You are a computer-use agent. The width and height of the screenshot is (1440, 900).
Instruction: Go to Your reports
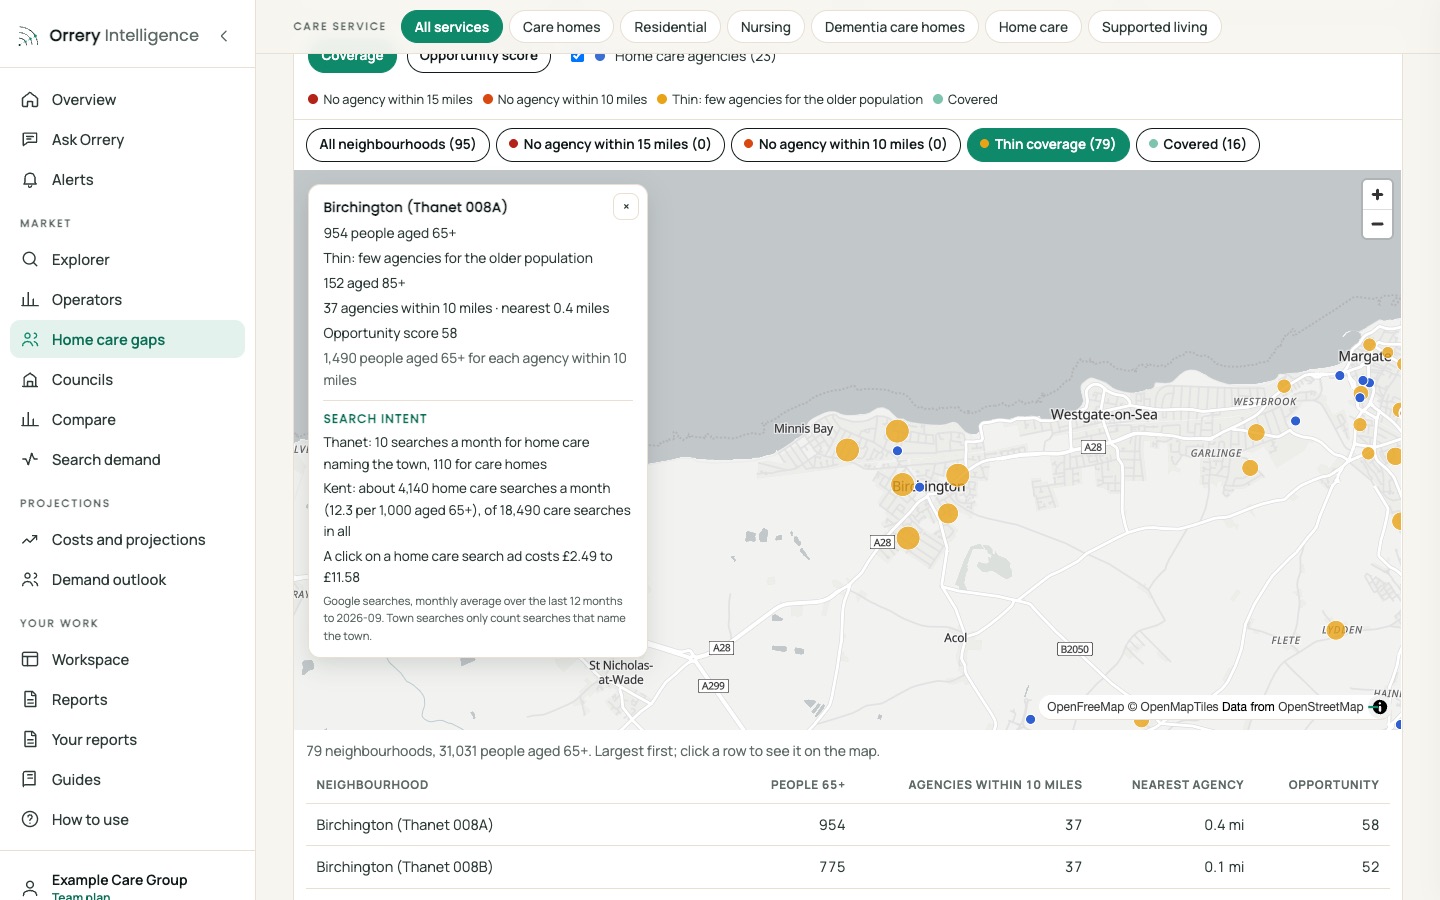pos(127,740)
